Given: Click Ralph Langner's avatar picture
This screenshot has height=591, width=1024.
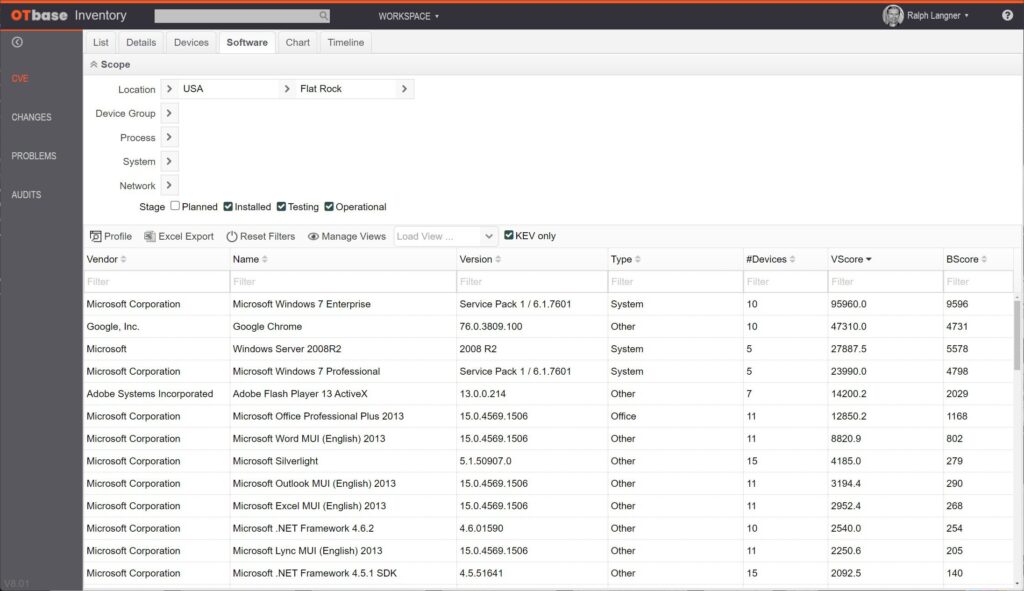Looking at the screenshot, I should pyautogui.click(x=892, y=16).
